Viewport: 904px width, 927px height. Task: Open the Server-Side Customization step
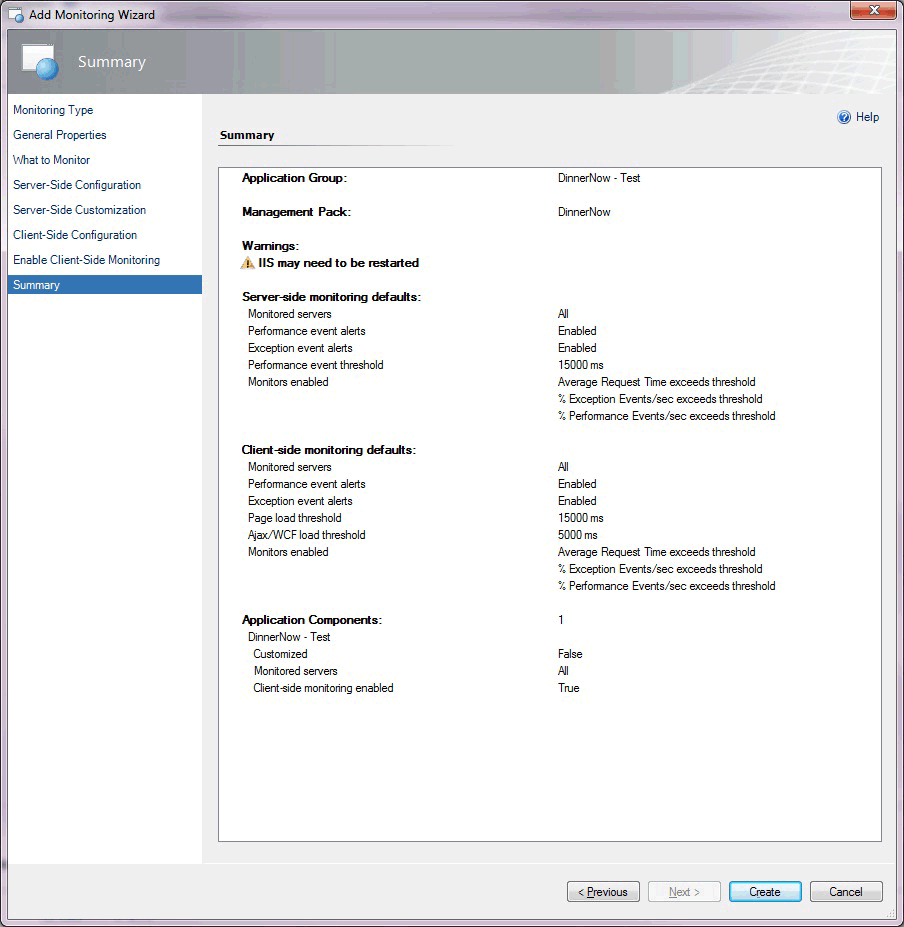[79, 210]
